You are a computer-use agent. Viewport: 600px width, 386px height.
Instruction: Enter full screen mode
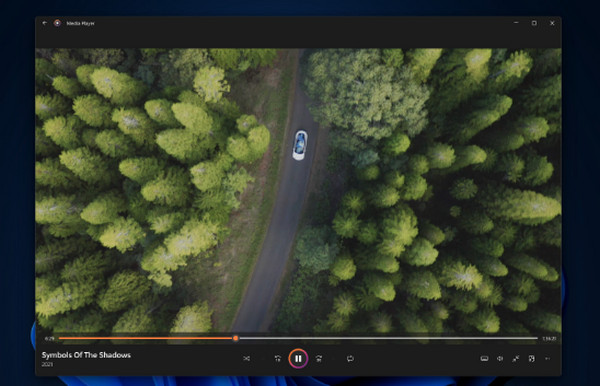click(516, 358)
